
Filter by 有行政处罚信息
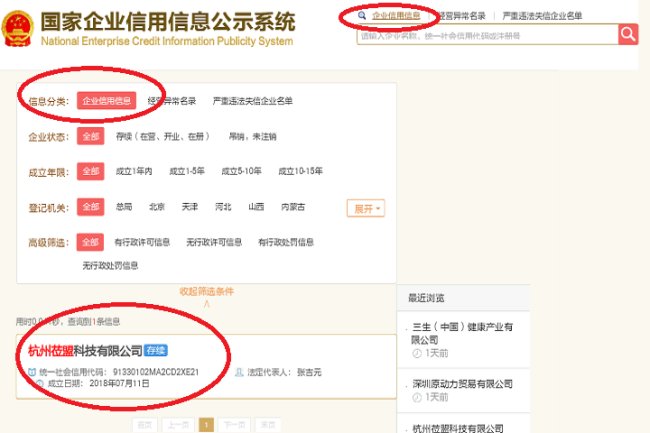286,242
